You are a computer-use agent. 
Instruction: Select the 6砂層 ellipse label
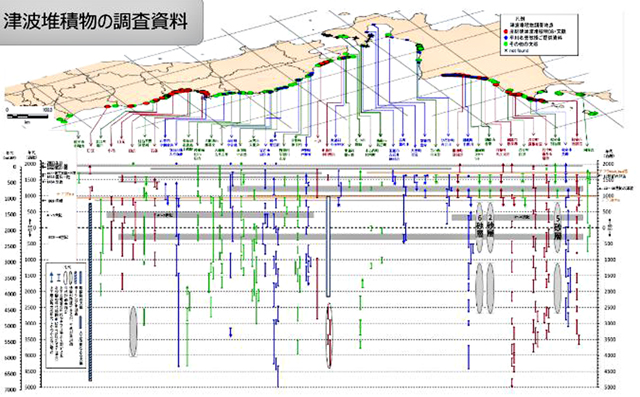(x=480, y=228)
